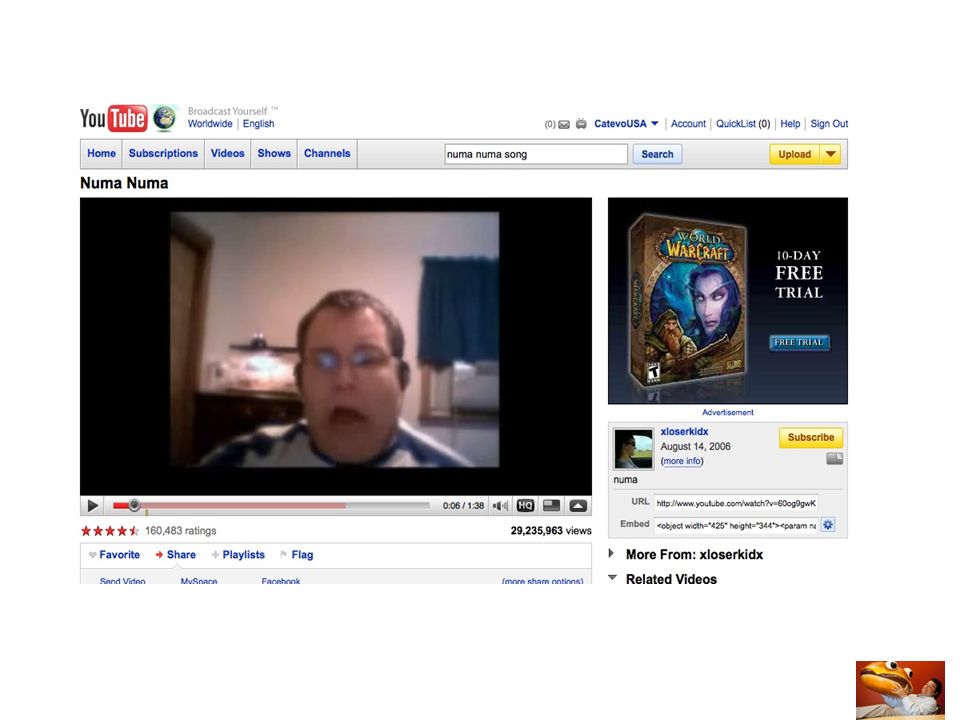Click the Help link
960x720 pixels.
pyautogui.click(x=790, y=124)
